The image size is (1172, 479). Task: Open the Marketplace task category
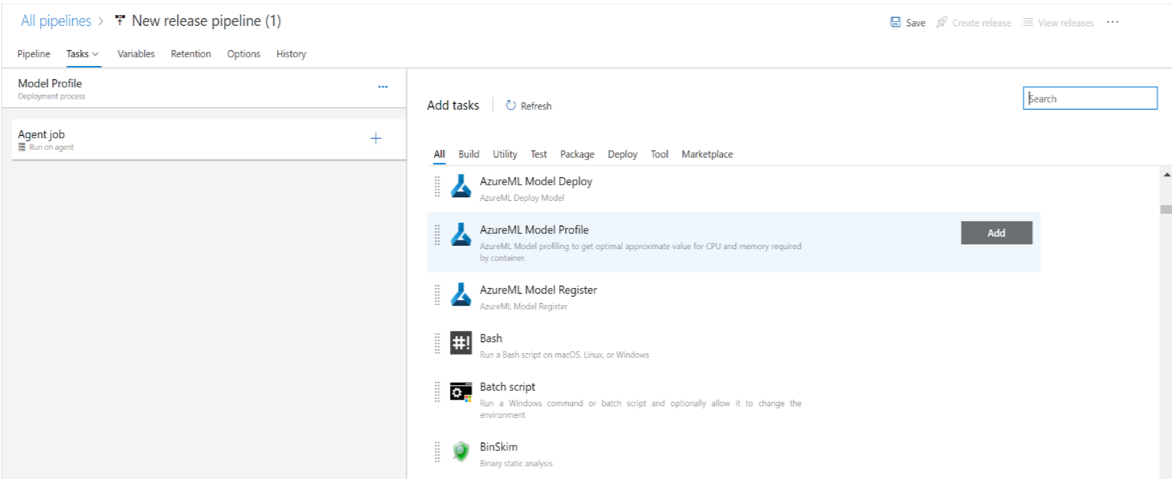tap(707, 154)
